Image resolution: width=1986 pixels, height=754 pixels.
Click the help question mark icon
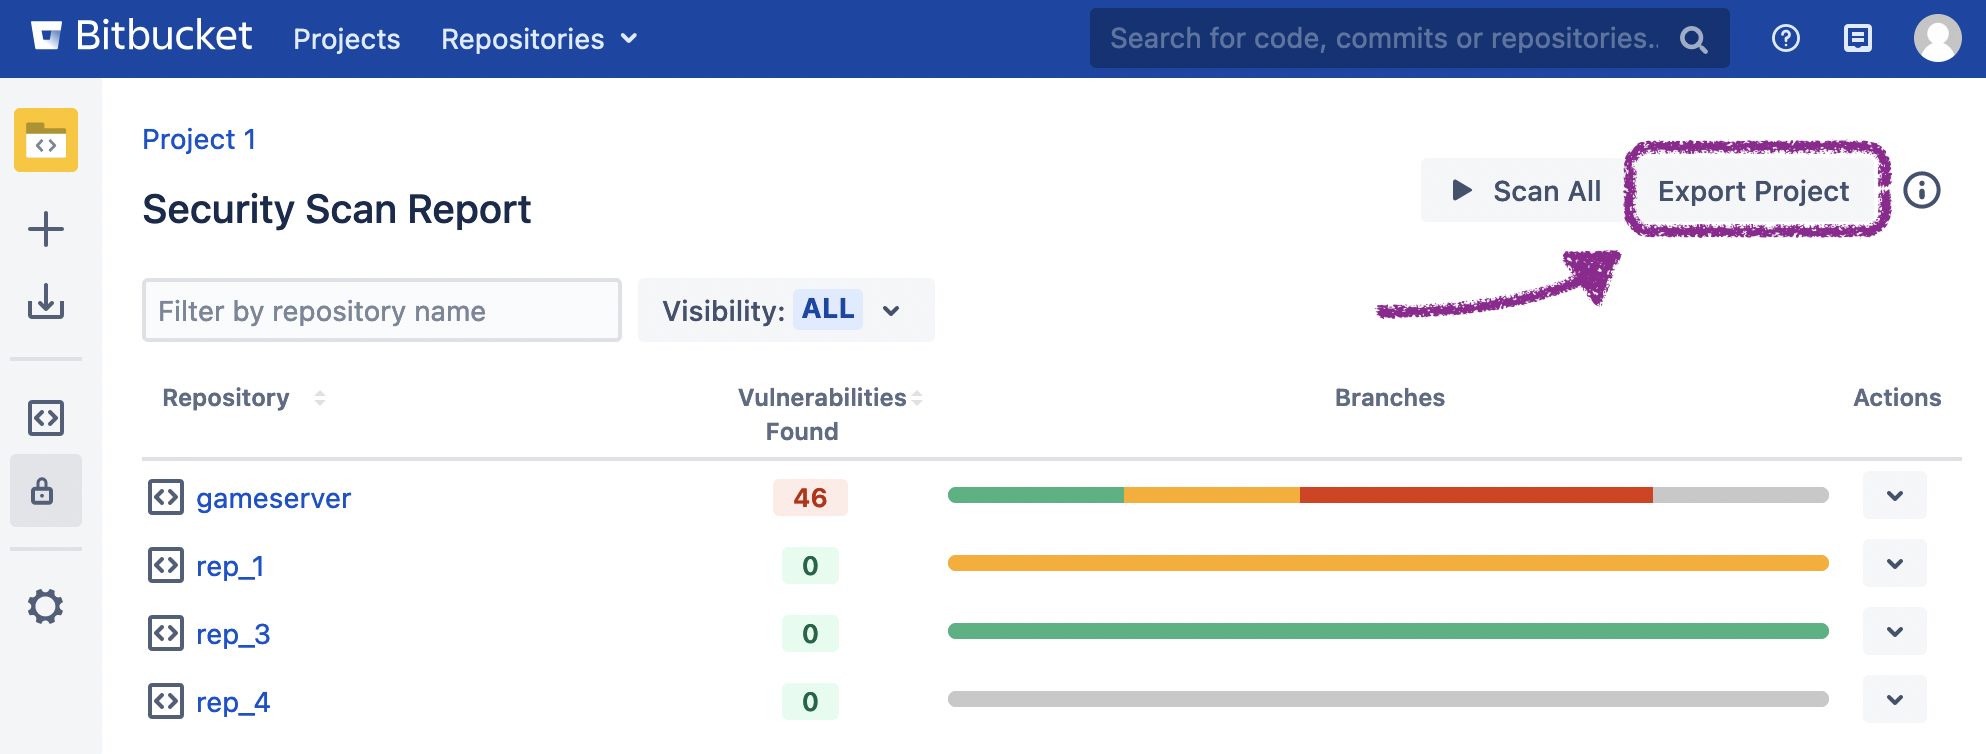point(1785,39)
